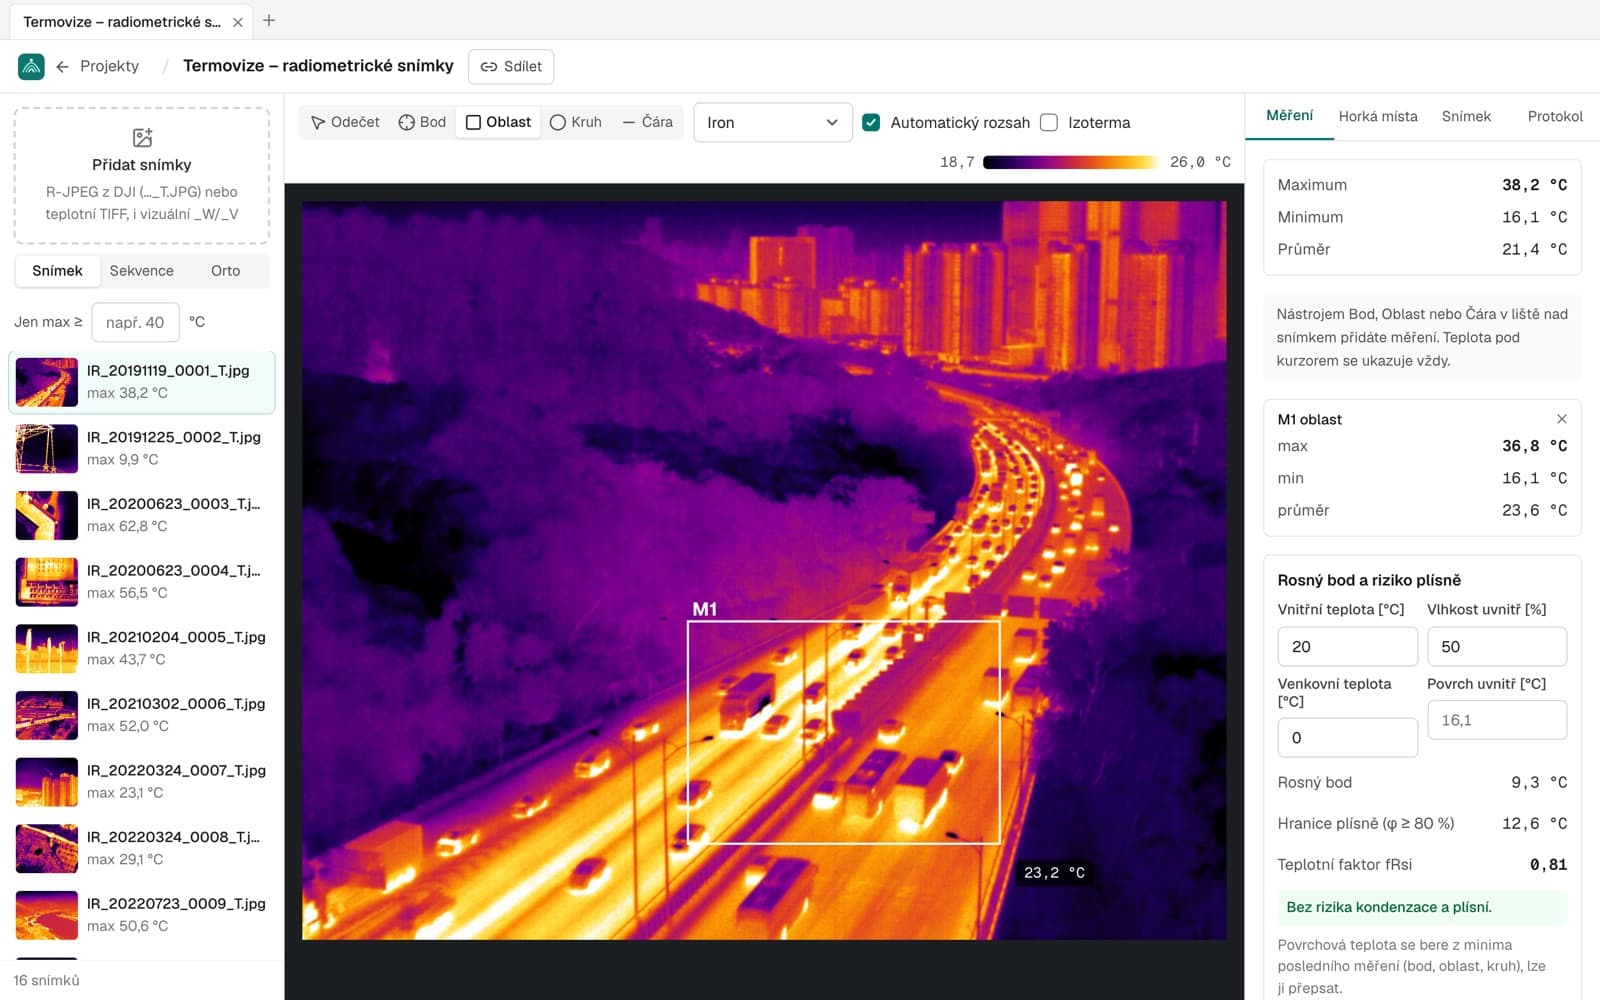
Task: Open image IR_20200623_0004 with max 56,5 °C
Action: [x=142, y=582]
